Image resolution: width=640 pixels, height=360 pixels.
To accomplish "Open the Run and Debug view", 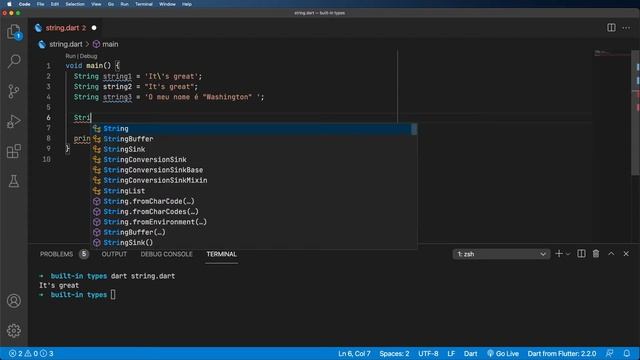I will pyautogui.click(x=14, y=121).
